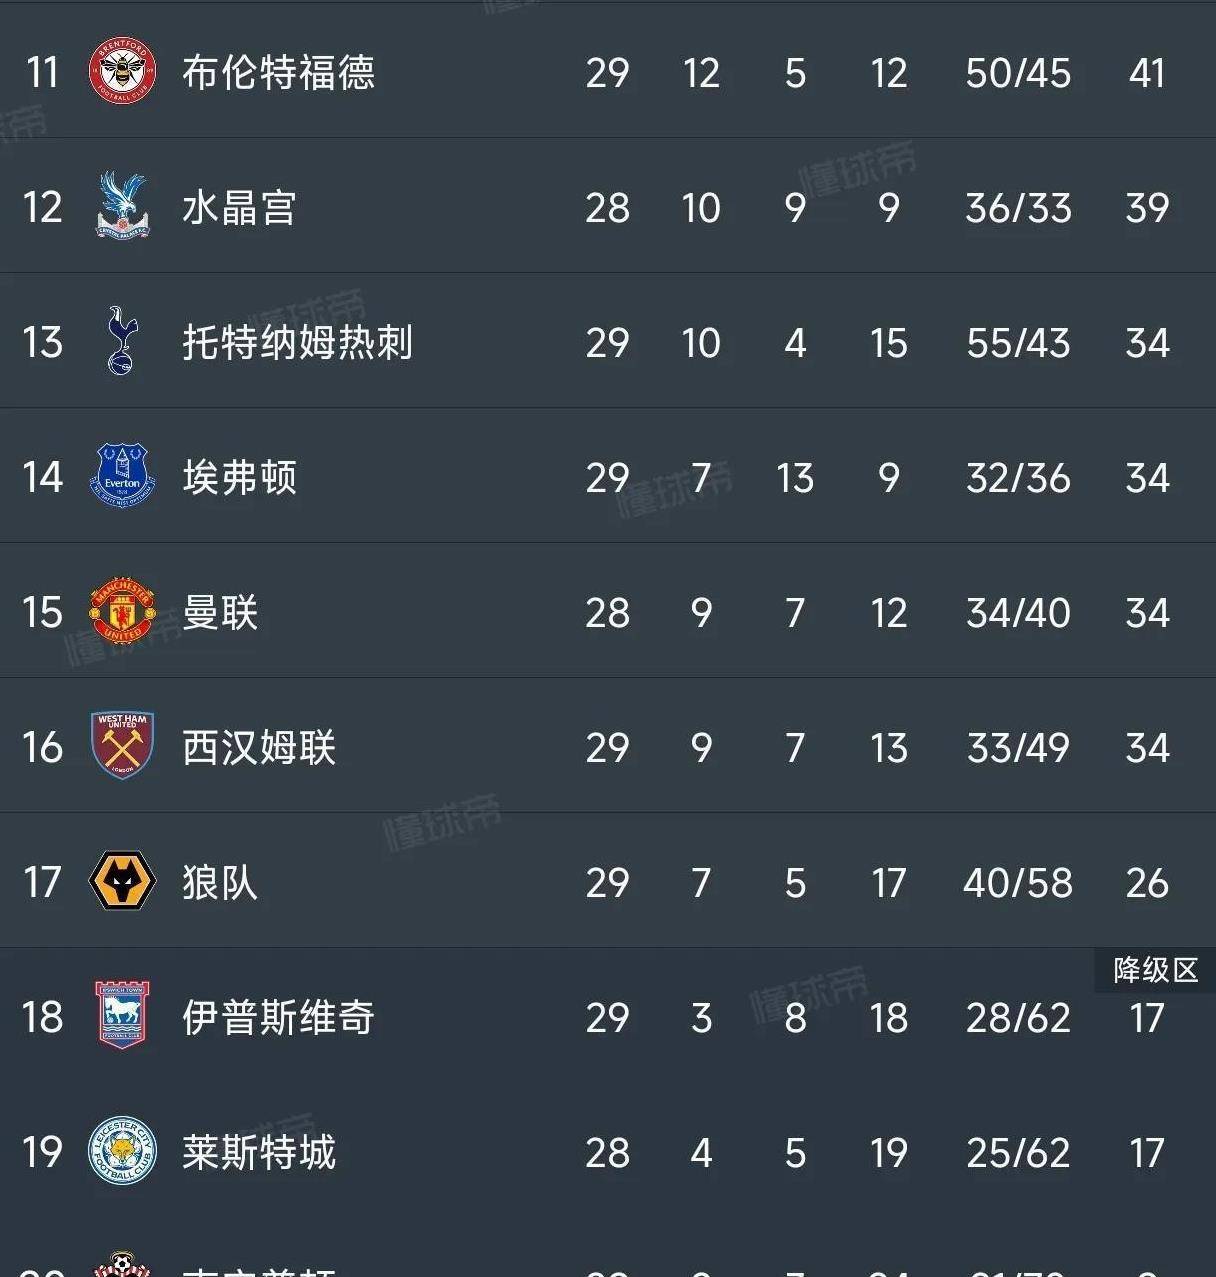Click the 降级区 relegation zone label
This screenshot has width=1216, height=1277.
[1155, 970]
